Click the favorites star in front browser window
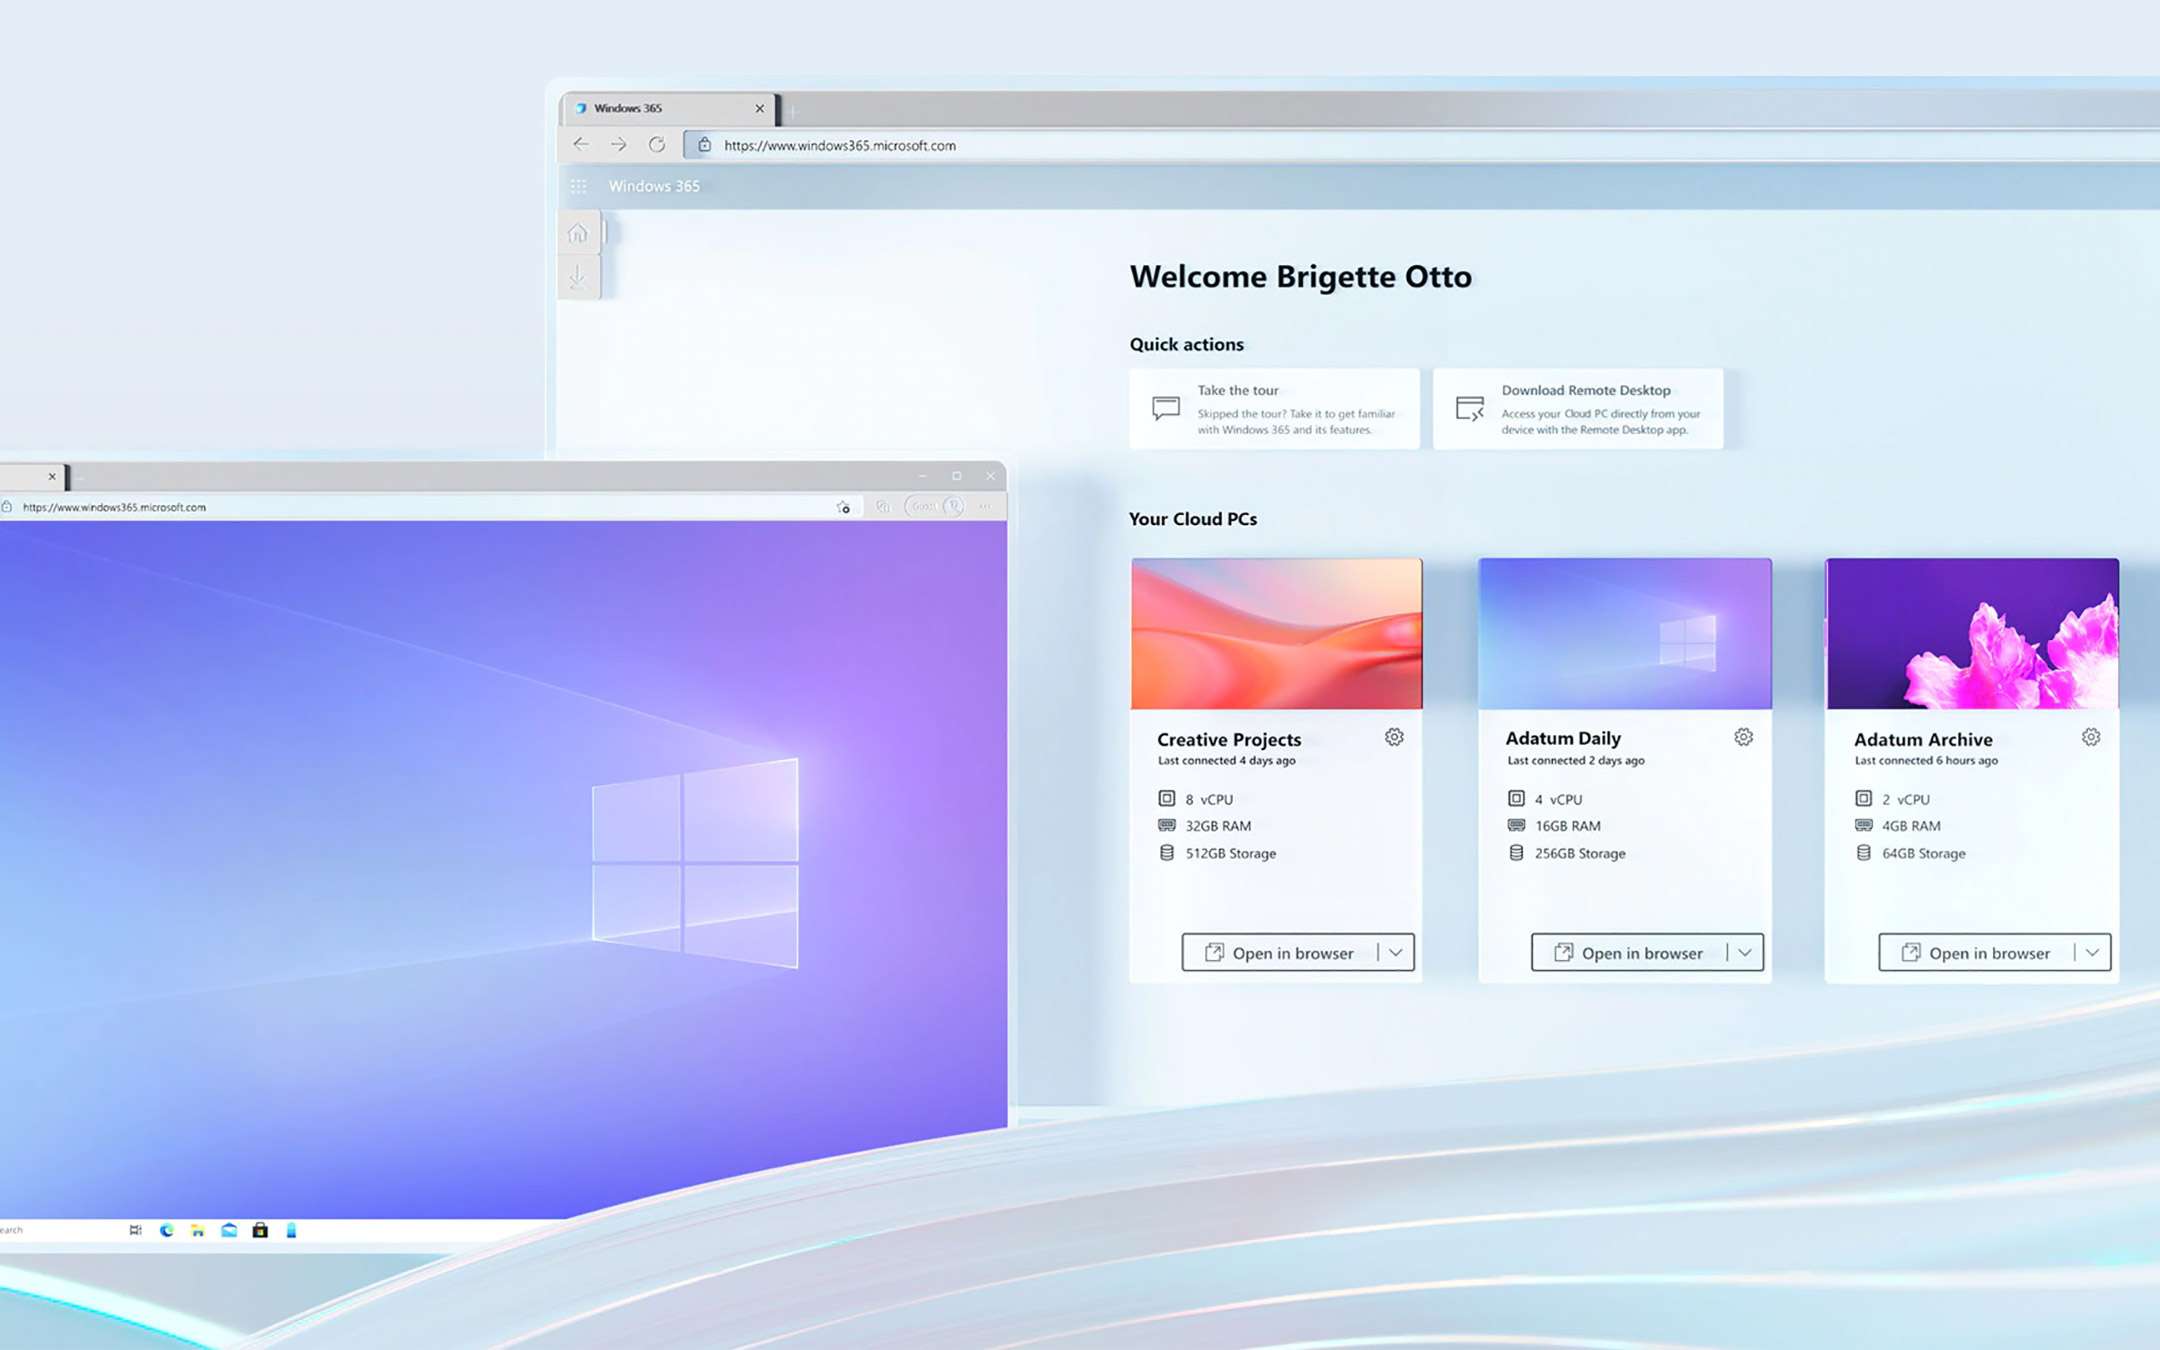The image size is (2160, 1350). pos(843,507)
